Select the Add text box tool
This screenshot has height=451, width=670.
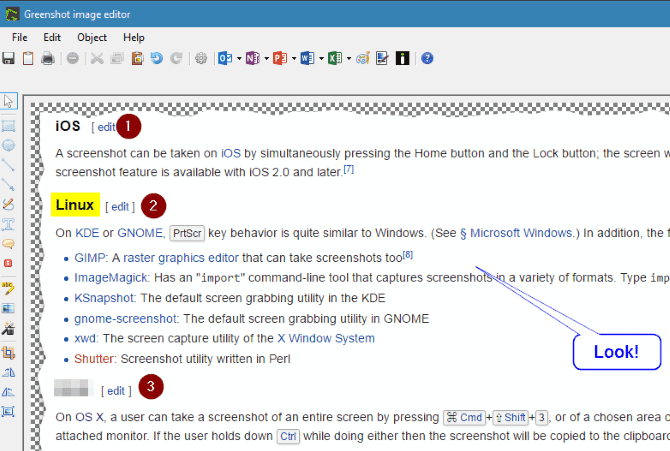(x=9, y=224)
